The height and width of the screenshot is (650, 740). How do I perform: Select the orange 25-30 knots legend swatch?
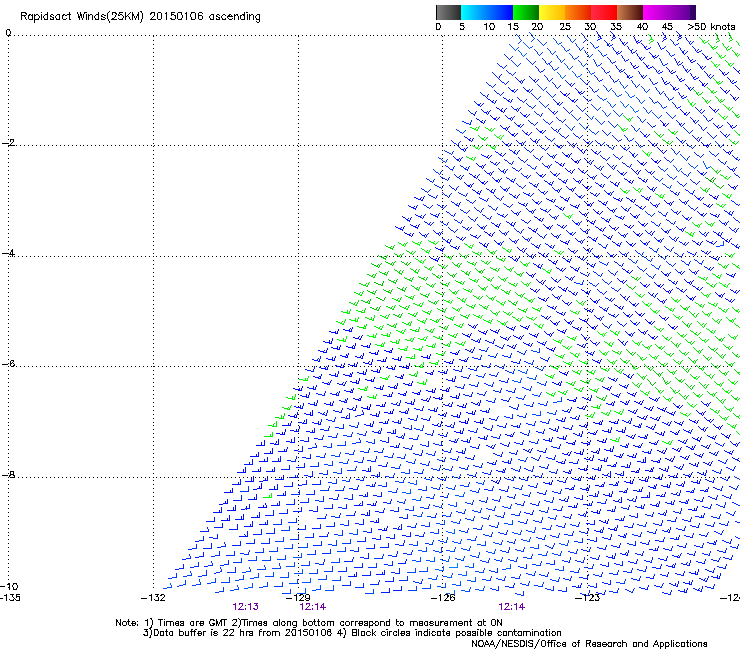pos(578,12)
